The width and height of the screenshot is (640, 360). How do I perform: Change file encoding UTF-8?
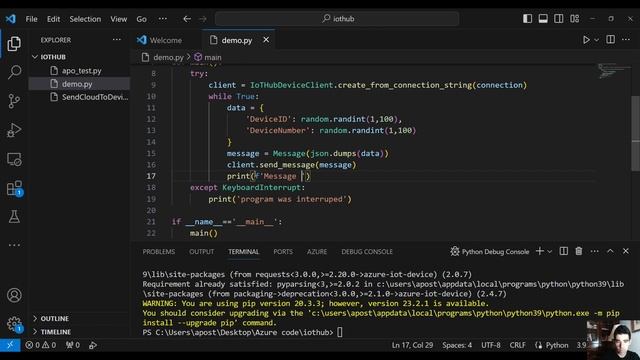pyautogui.click(x=491, y=345)
